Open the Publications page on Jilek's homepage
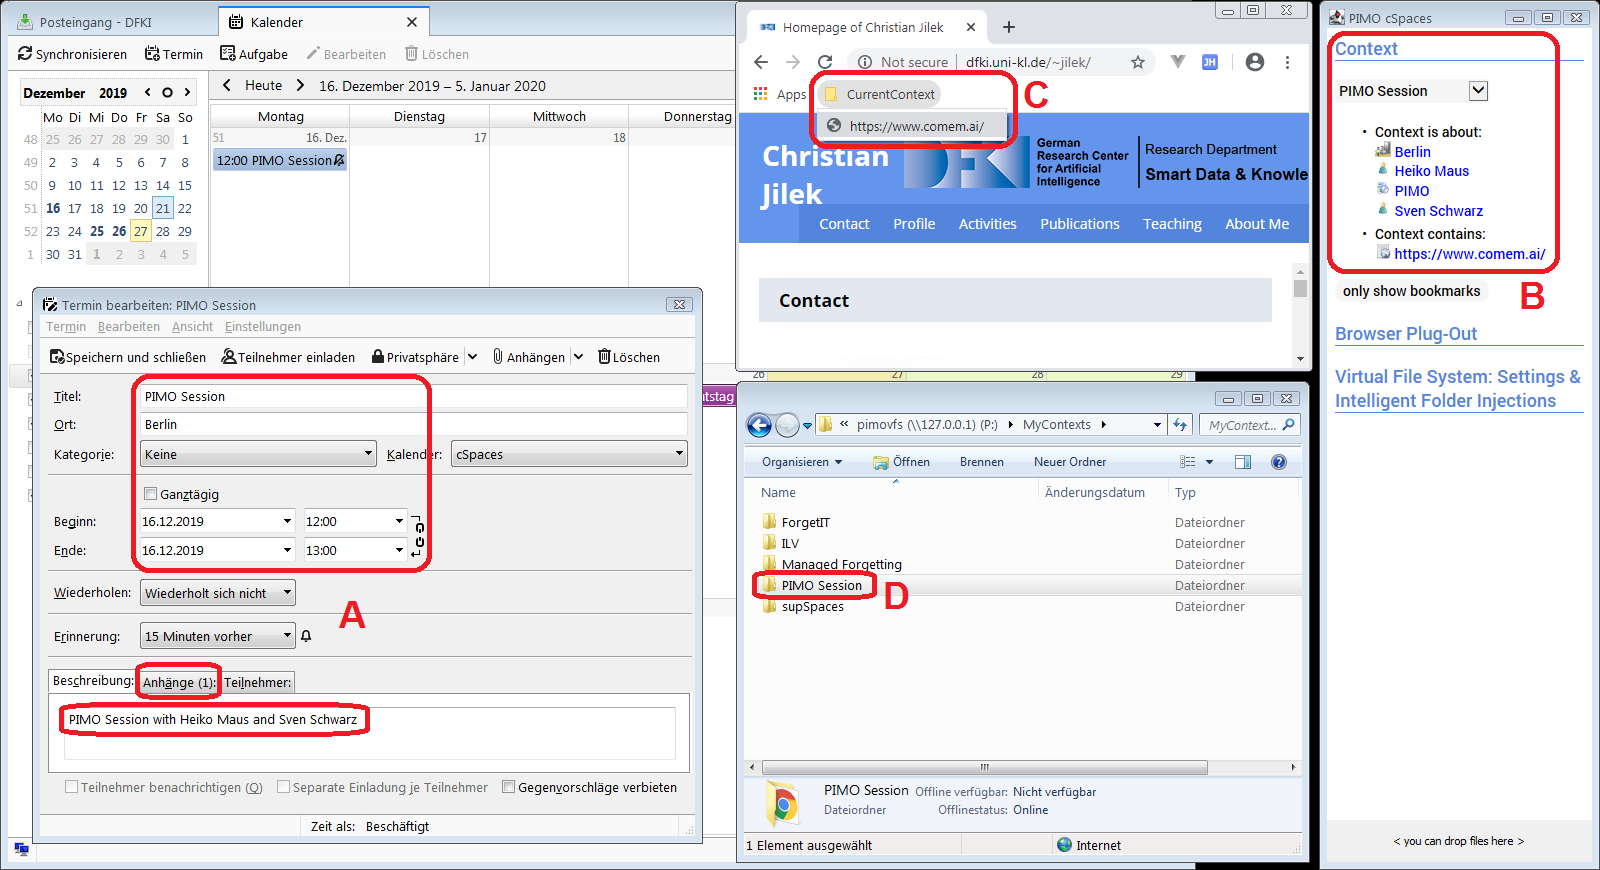 [x=1080, y=224]
